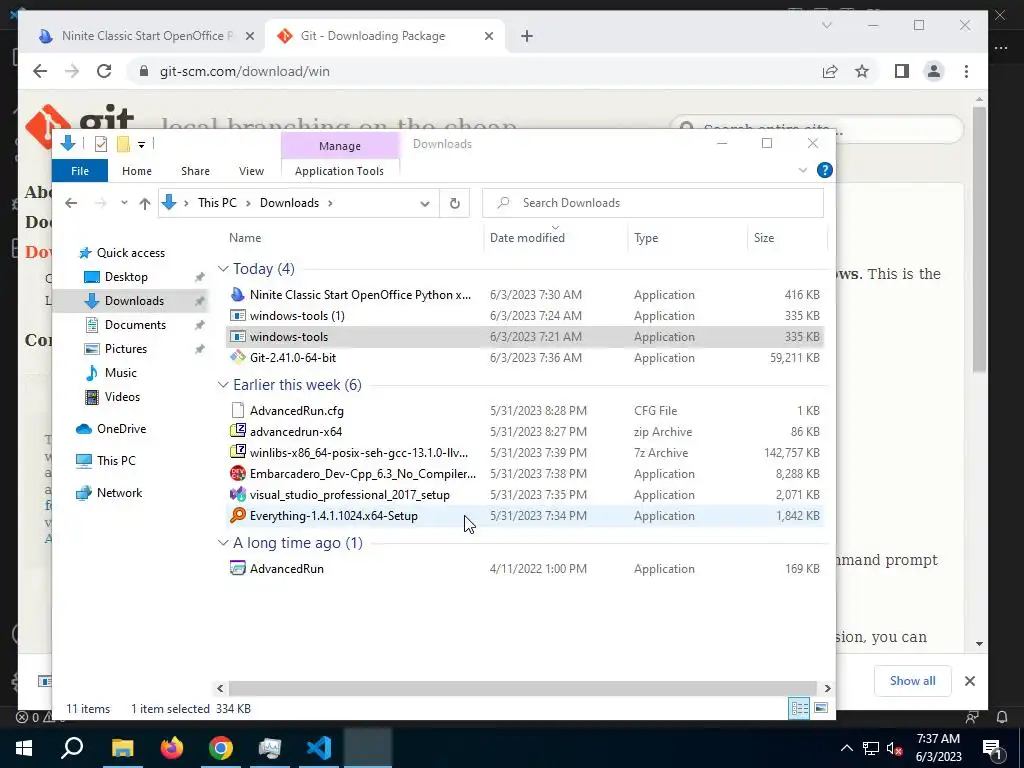1024x768 pixels.
Task: Open a new Chrome tab
Action: coord(527,36)
